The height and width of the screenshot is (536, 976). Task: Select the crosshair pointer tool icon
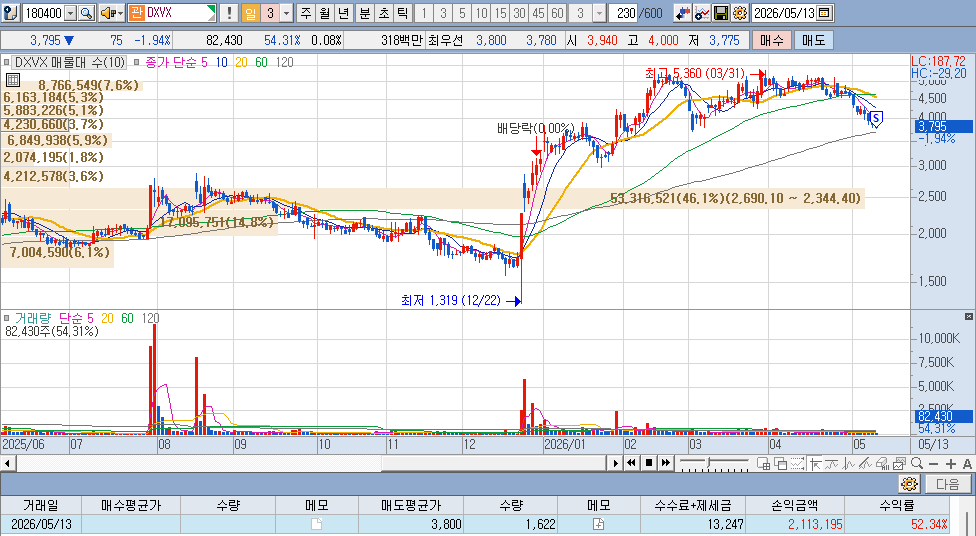(x=814, y=463)
